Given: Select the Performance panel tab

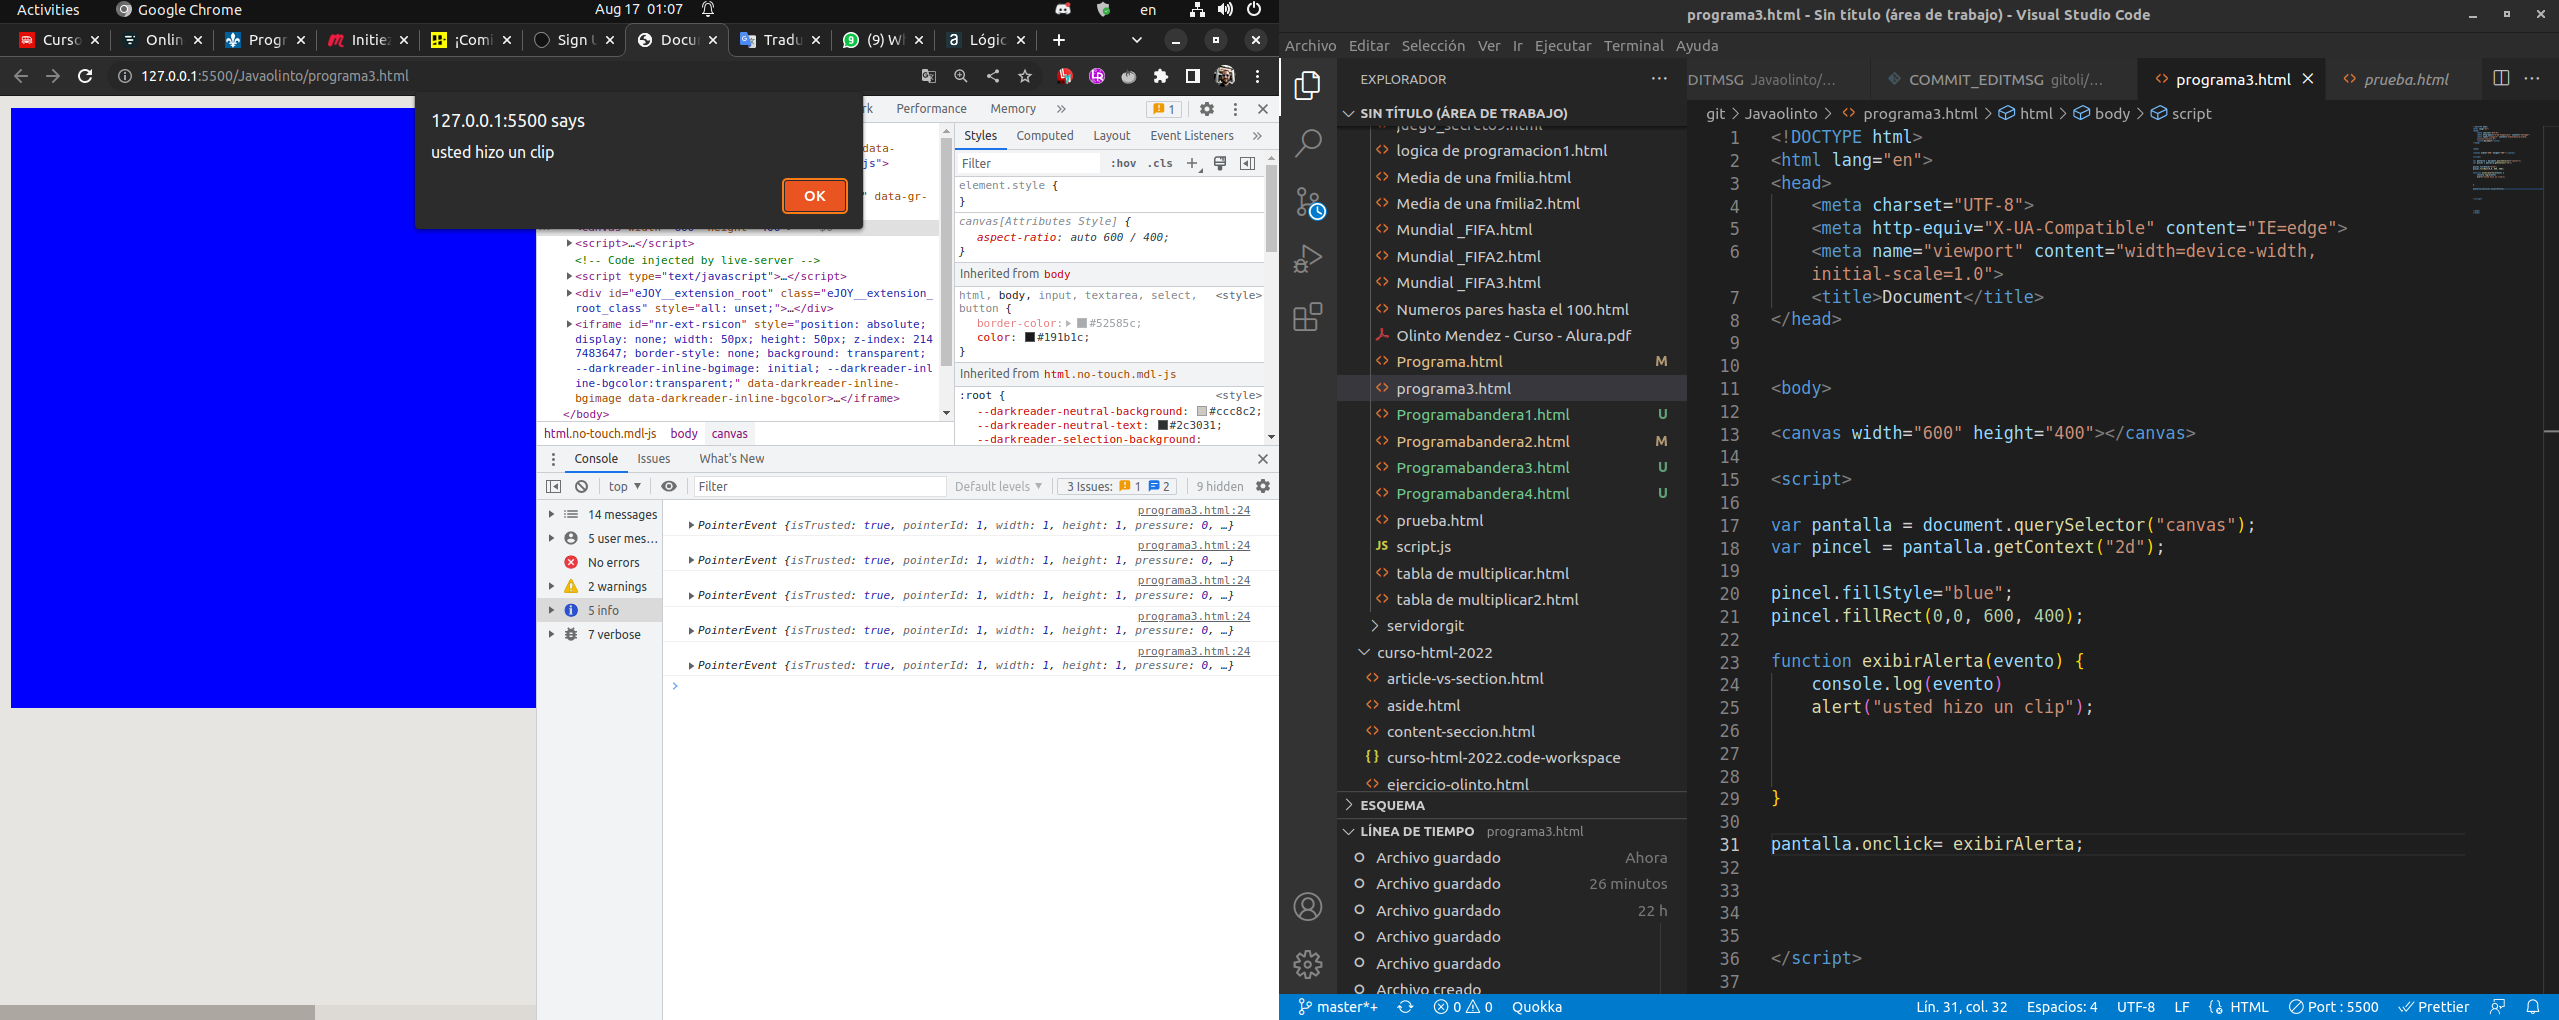Looking at the screenshot, I should (x=931, y=109).
